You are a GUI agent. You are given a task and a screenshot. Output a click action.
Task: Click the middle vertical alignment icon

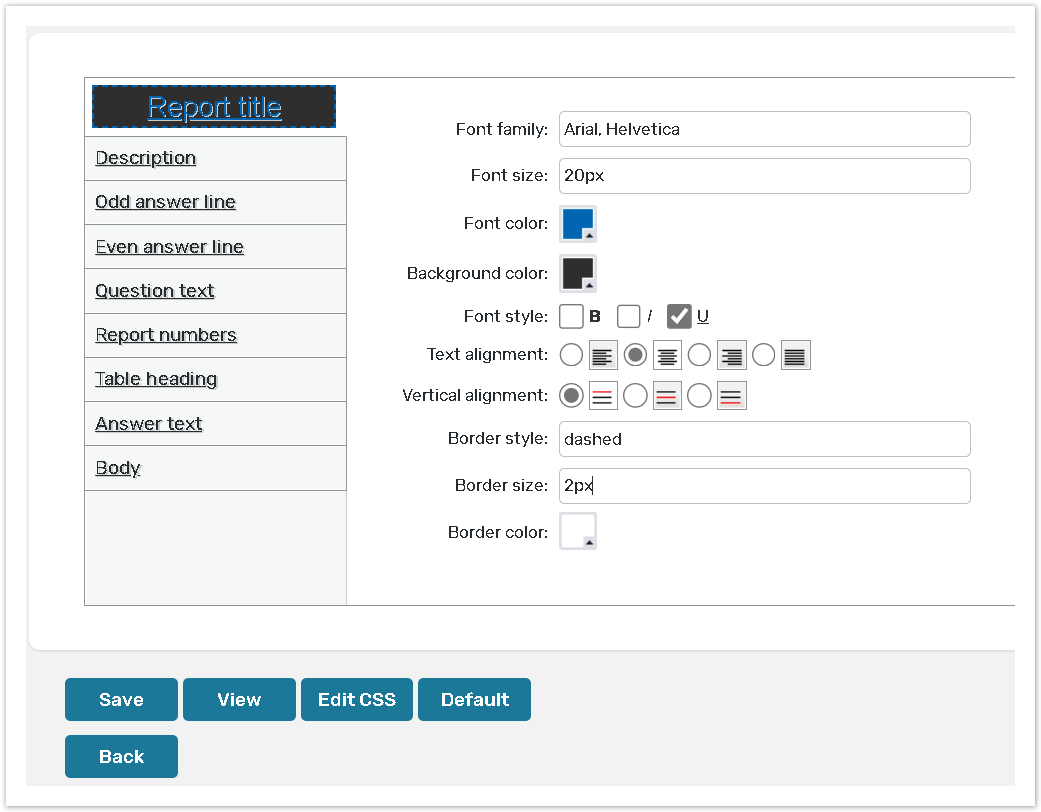click(x=667, y=396)
